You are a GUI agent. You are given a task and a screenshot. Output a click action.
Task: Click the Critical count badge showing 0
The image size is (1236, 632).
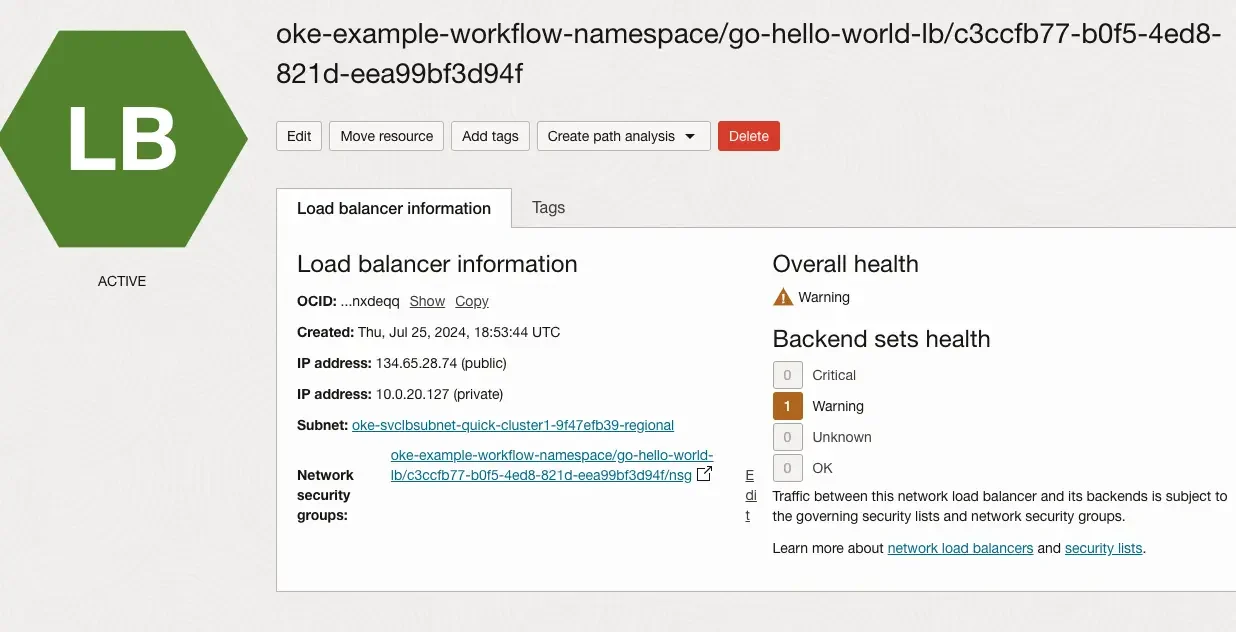788,375
